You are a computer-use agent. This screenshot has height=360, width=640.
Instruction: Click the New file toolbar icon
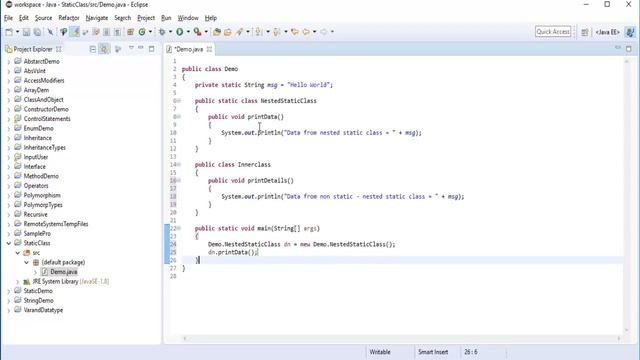(9, 32)
